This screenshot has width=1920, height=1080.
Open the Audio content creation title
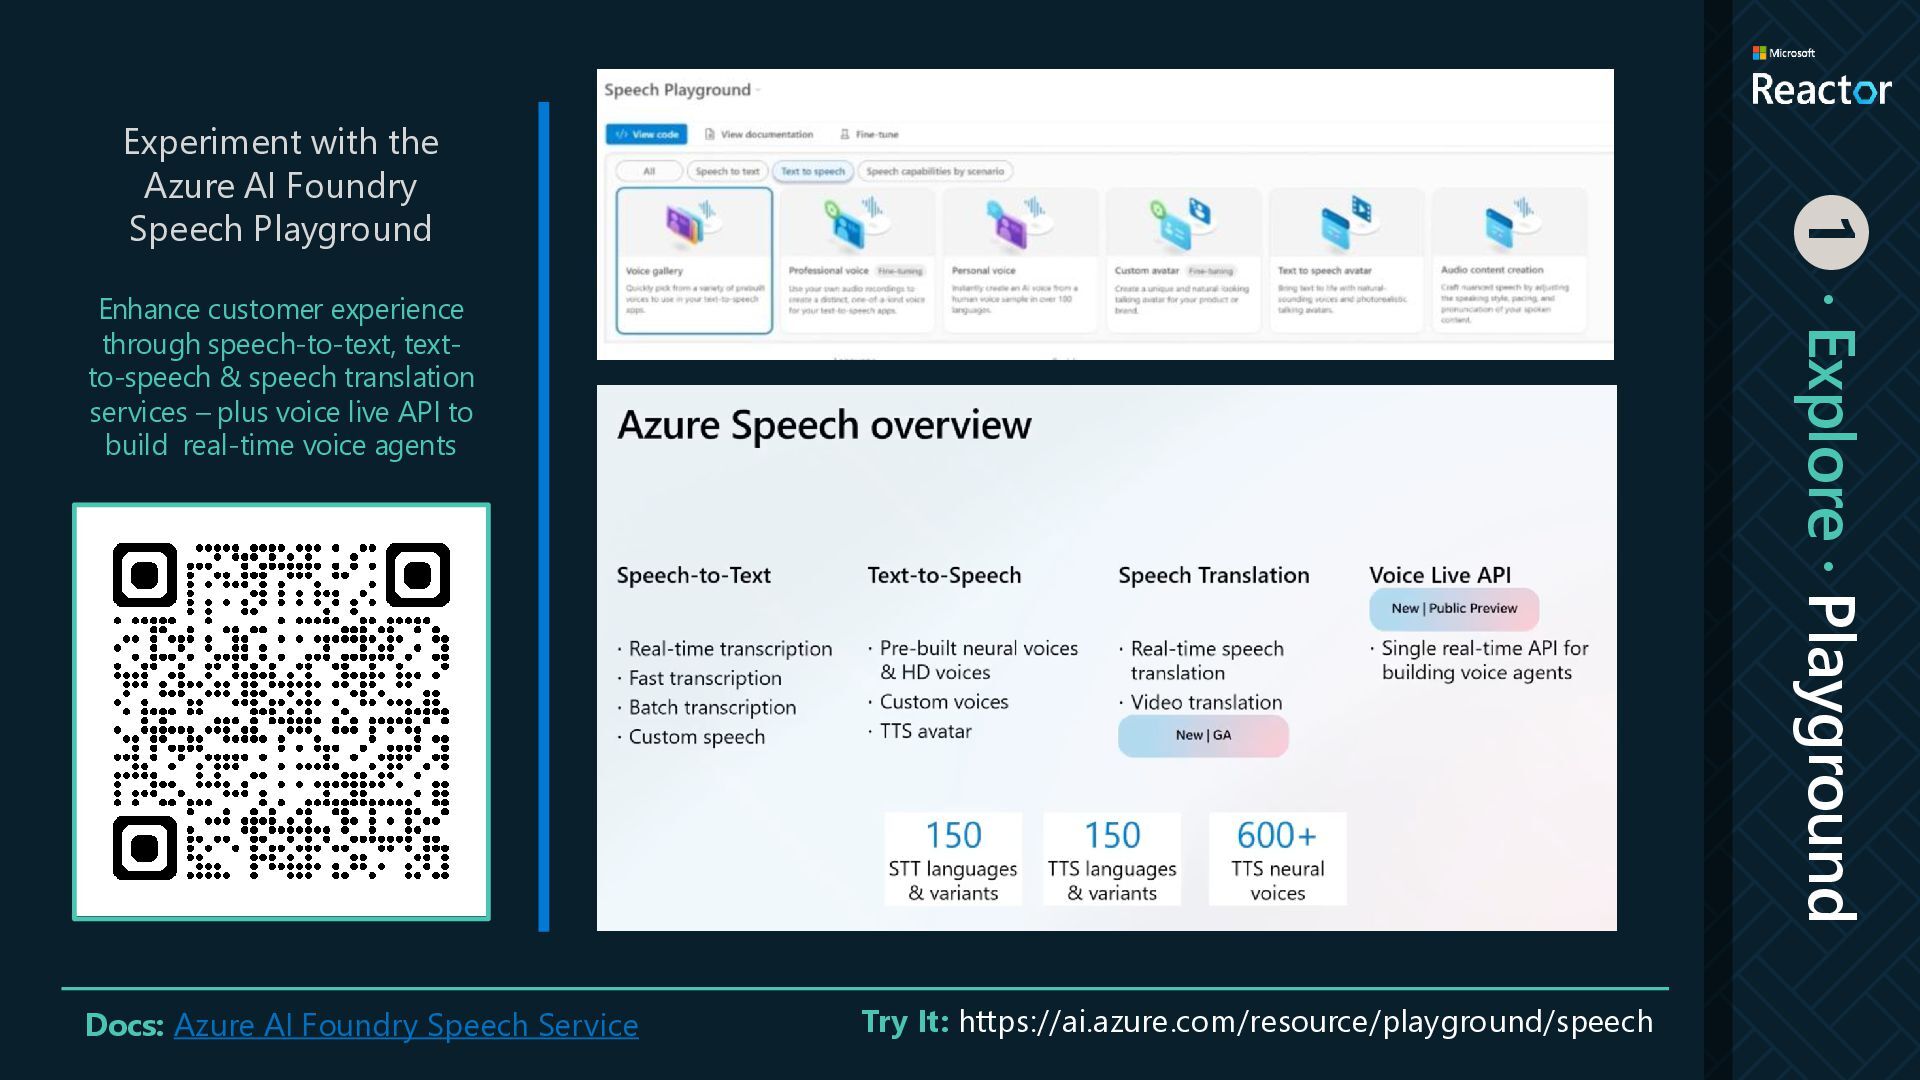pyautogui.click(x=1492, y=270)
